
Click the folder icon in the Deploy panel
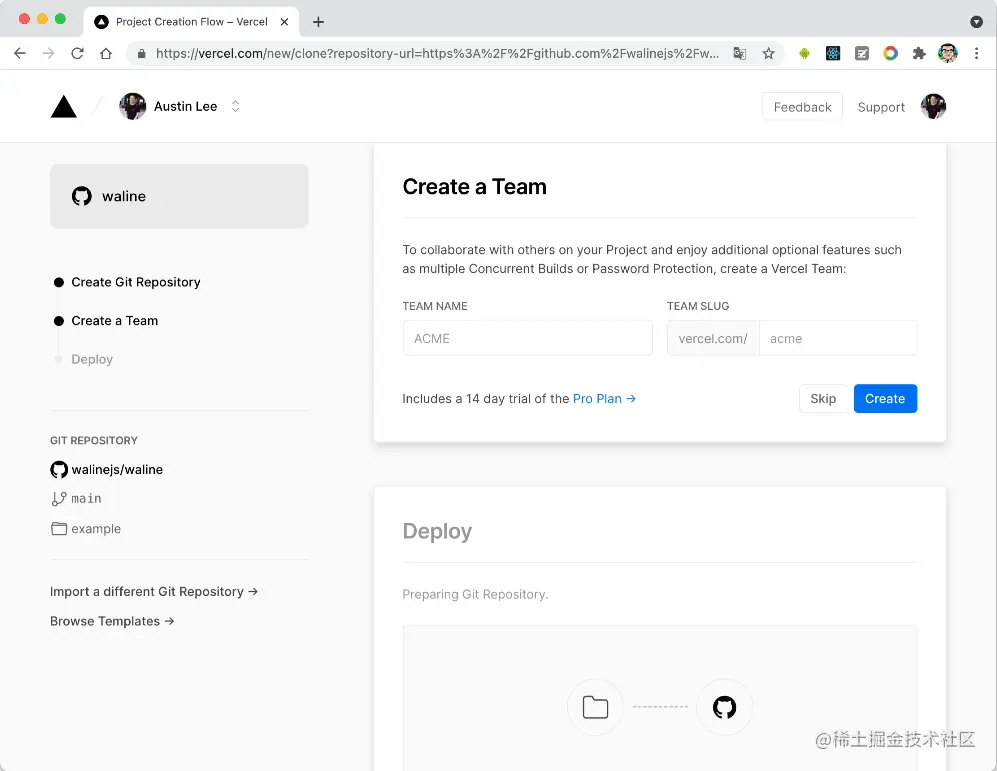point(595,707)
